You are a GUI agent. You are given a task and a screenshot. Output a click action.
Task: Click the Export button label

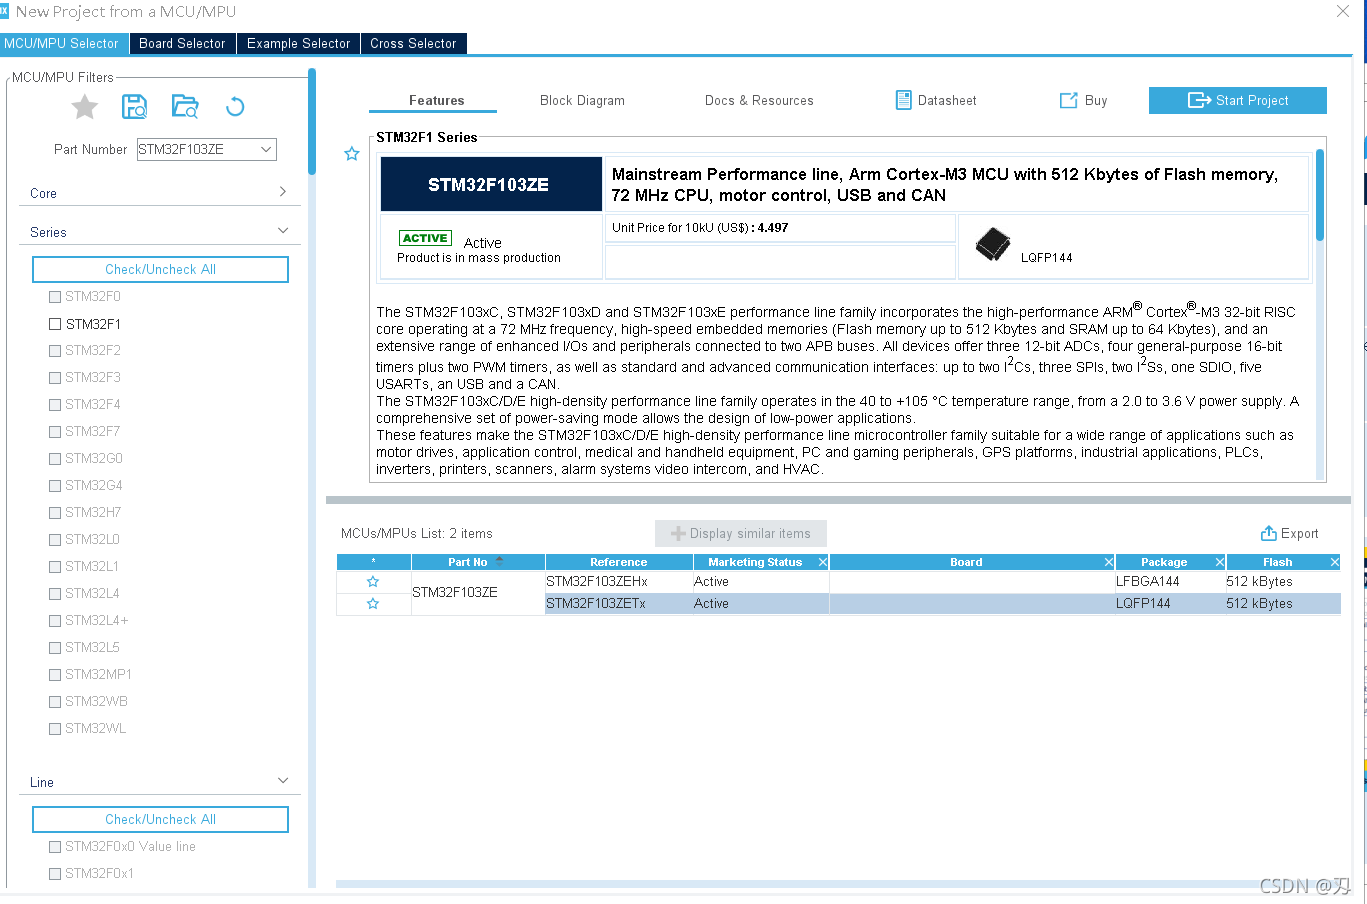tap(1300, 533)
